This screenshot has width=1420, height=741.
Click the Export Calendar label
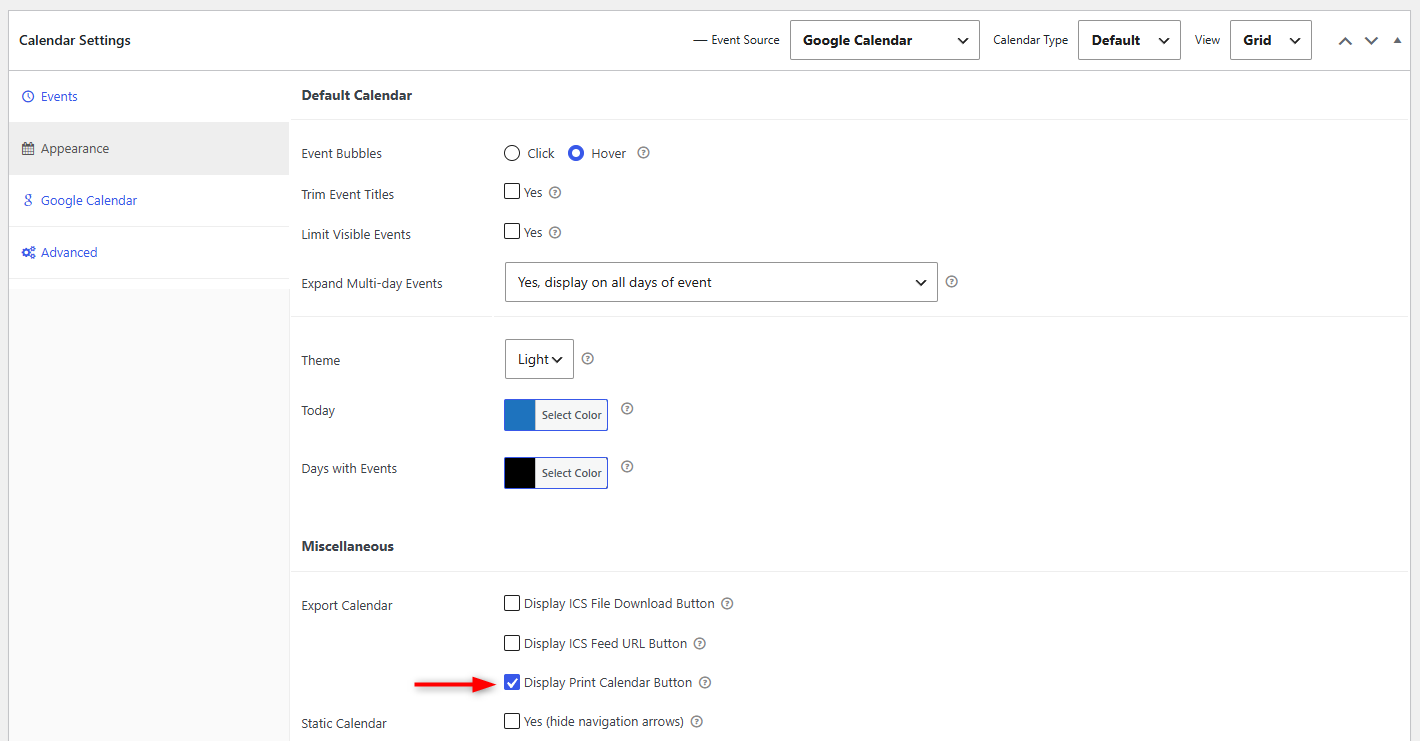[x=347, y=605]
